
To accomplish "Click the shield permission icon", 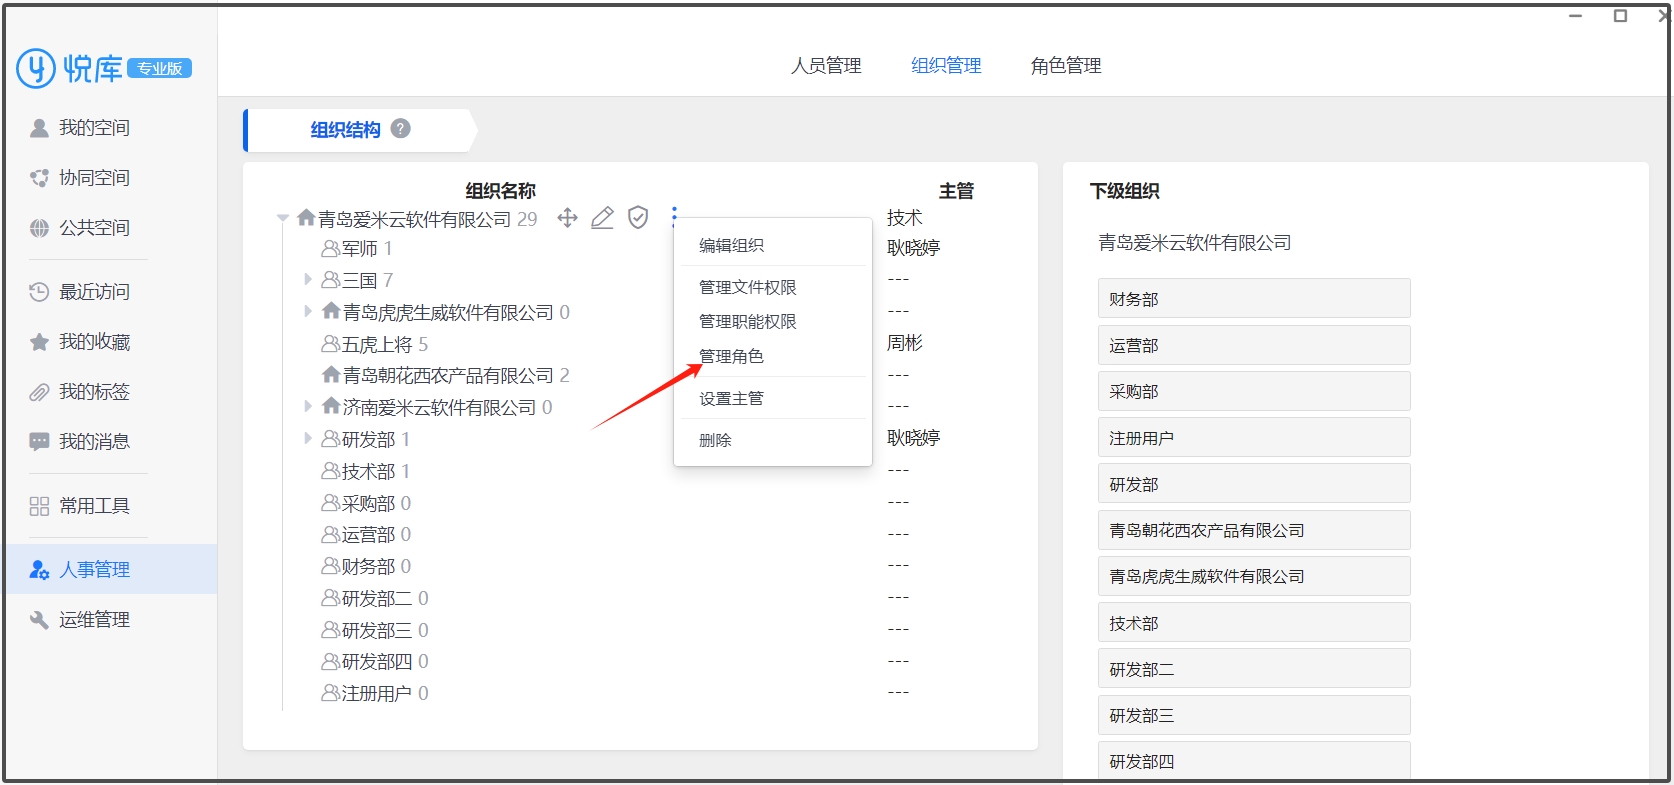I will tap(638, 217).
